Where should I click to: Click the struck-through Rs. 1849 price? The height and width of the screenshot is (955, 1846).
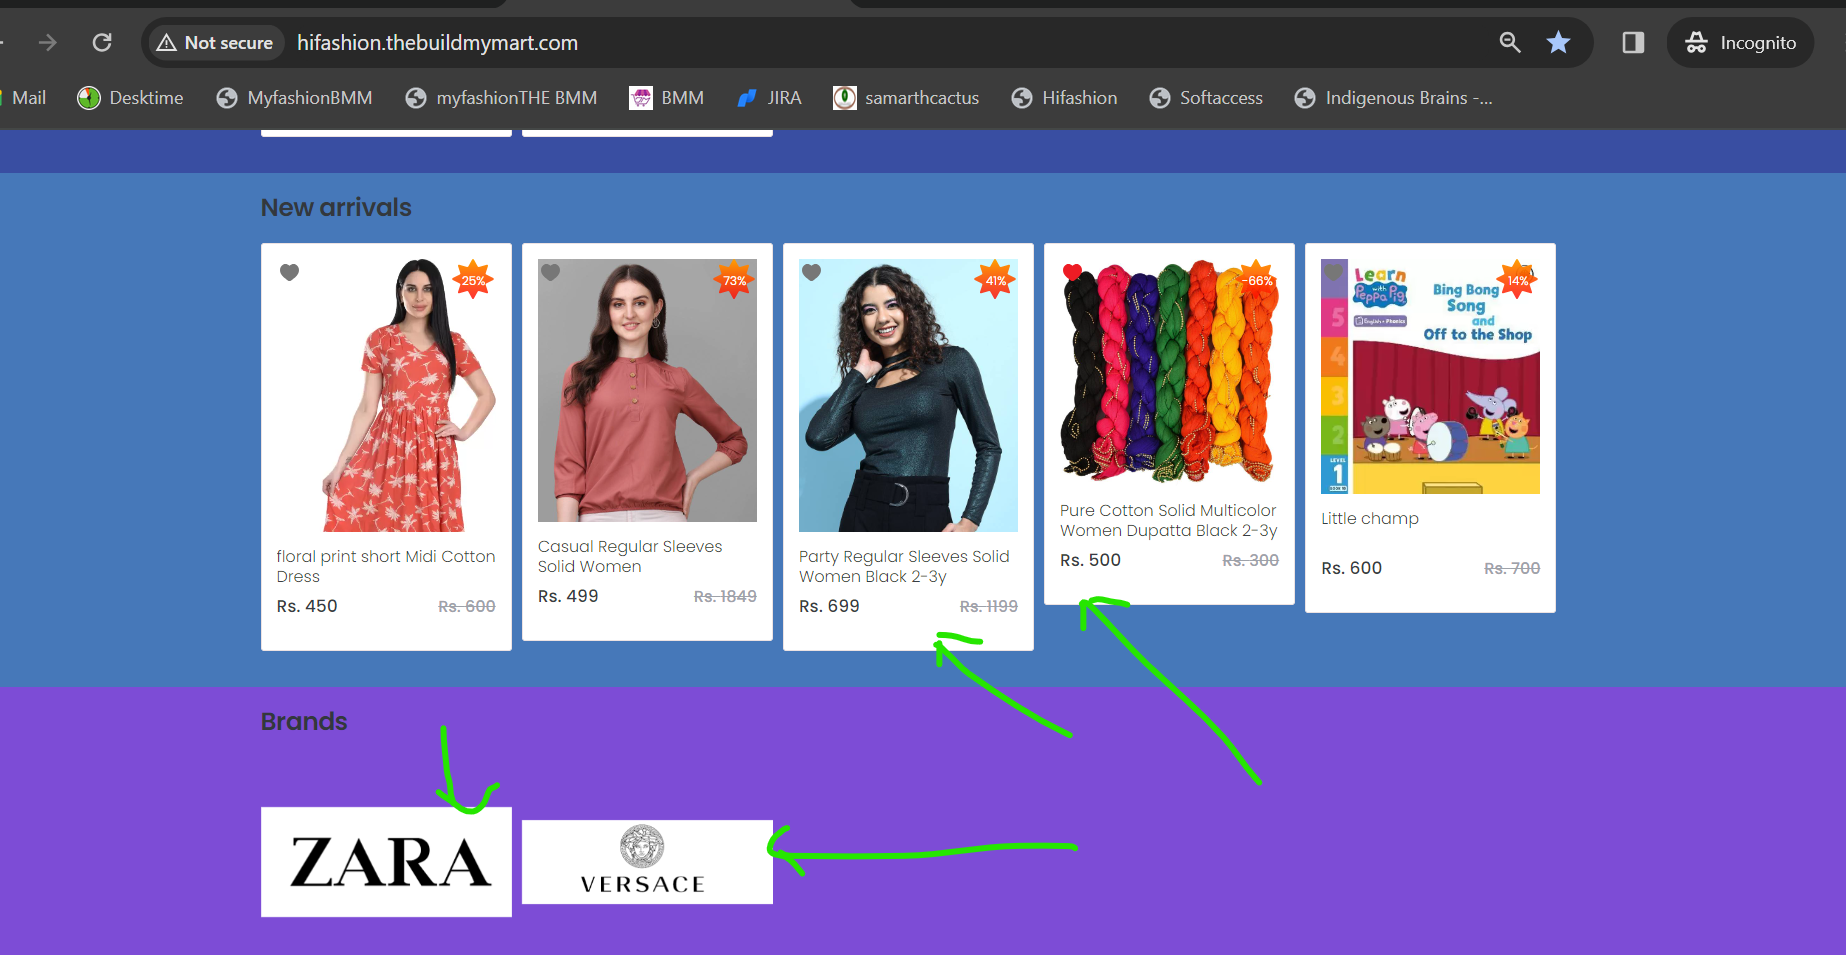pyautogui.click(x=725, y=596)
